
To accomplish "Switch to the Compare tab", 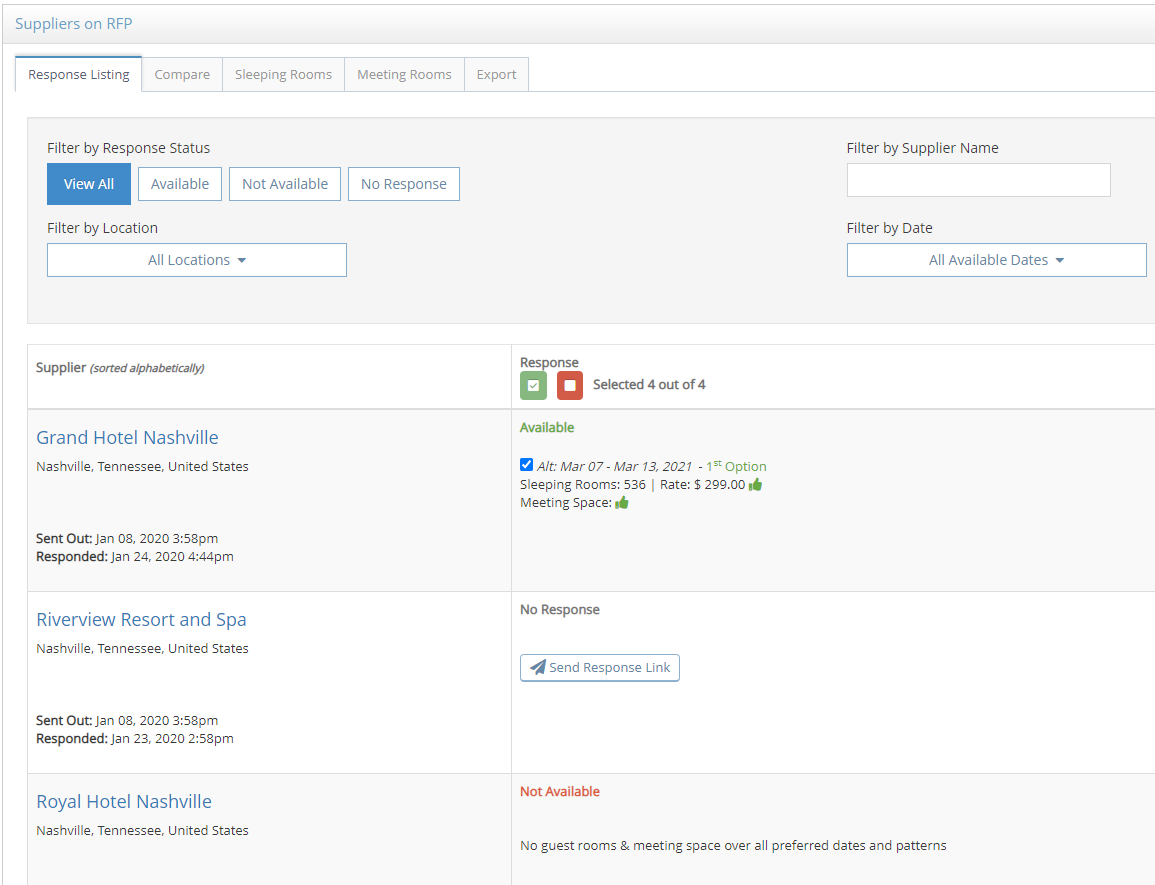I will (x=182, y=75).
